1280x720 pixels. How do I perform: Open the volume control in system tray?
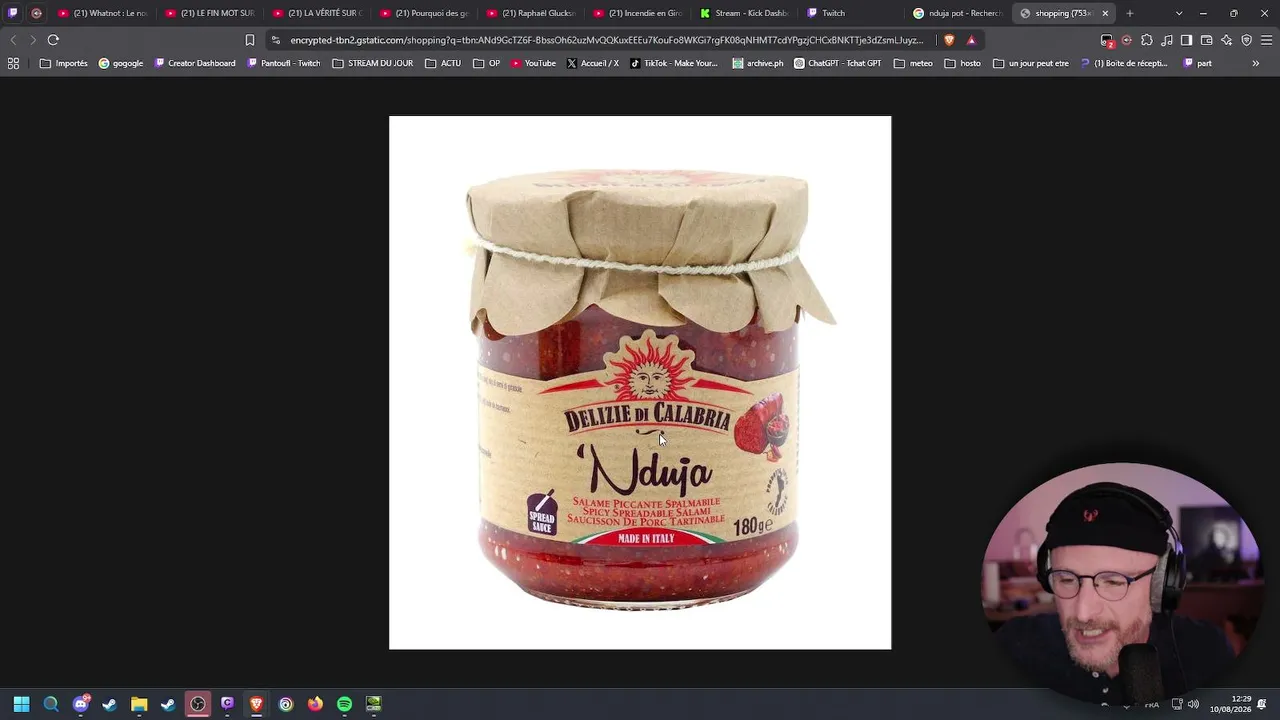coord(1193,704)
